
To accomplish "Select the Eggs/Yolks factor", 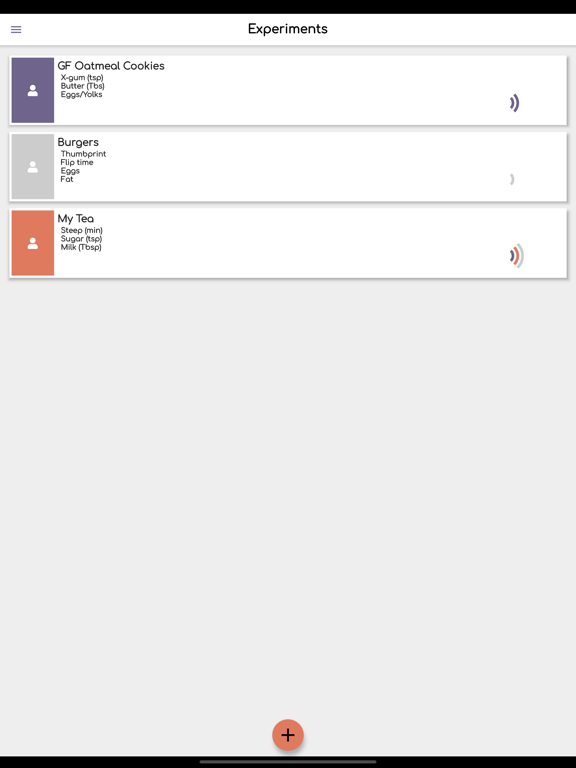I will [81, 94].
